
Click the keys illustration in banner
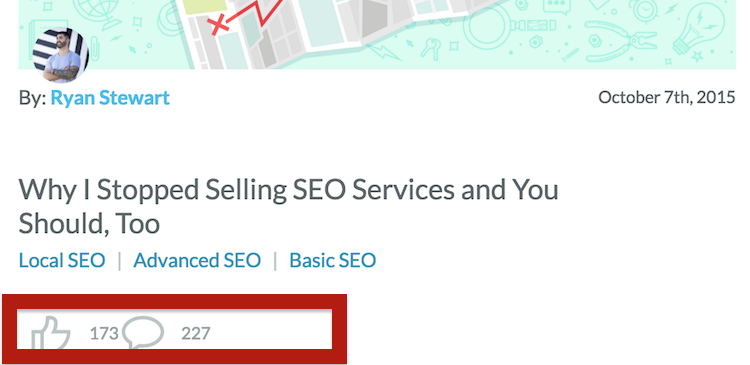click(431, 49)
